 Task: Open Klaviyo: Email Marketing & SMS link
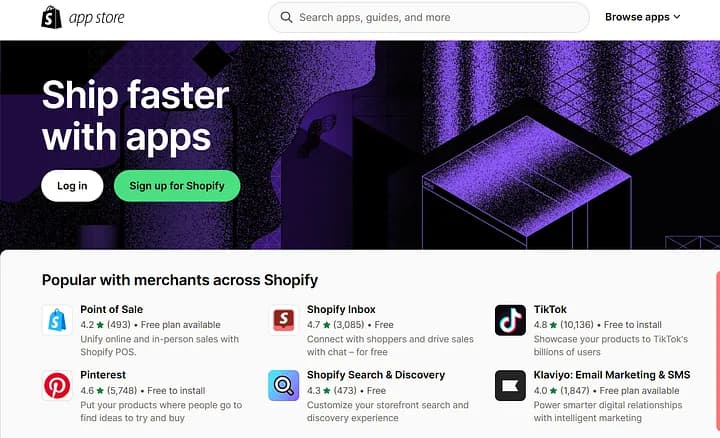click(612, 375)
